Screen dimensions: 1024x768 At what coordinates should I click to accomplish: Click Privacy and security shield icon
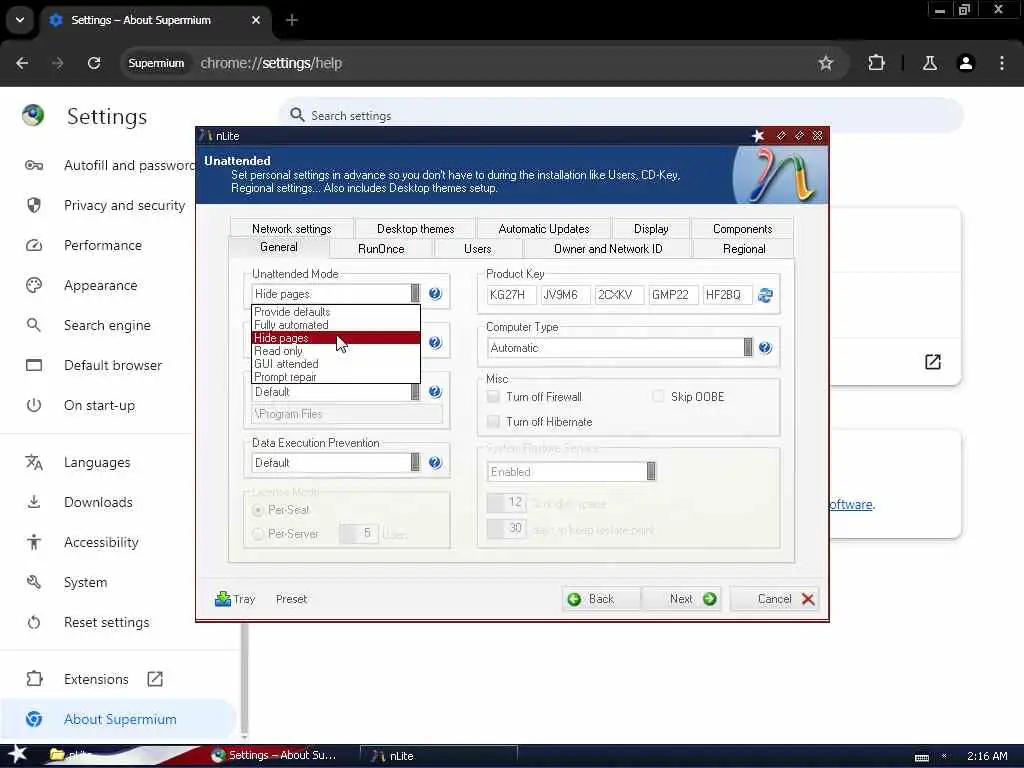click(x=34, y=205)
